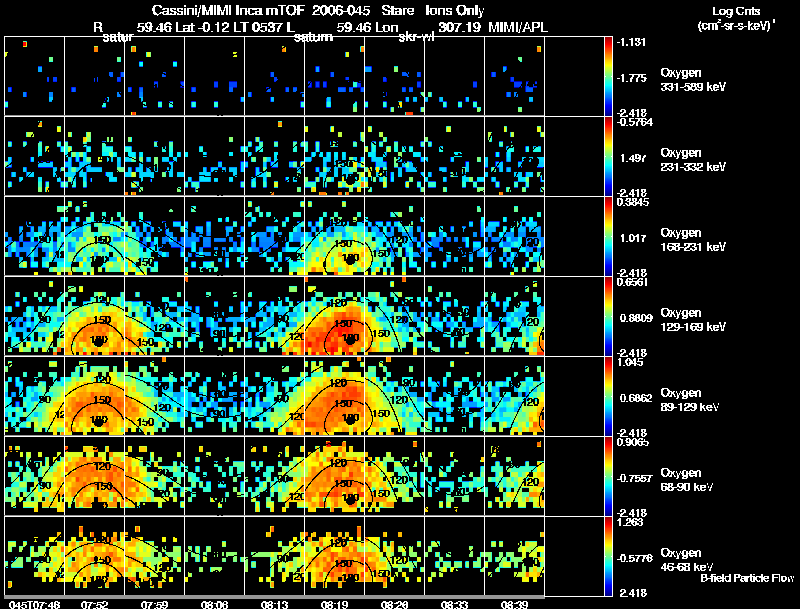Select the Oxygen 89-129 keV label
The height and width of the screenshot is (609, 800).
(x=690, y=400)
